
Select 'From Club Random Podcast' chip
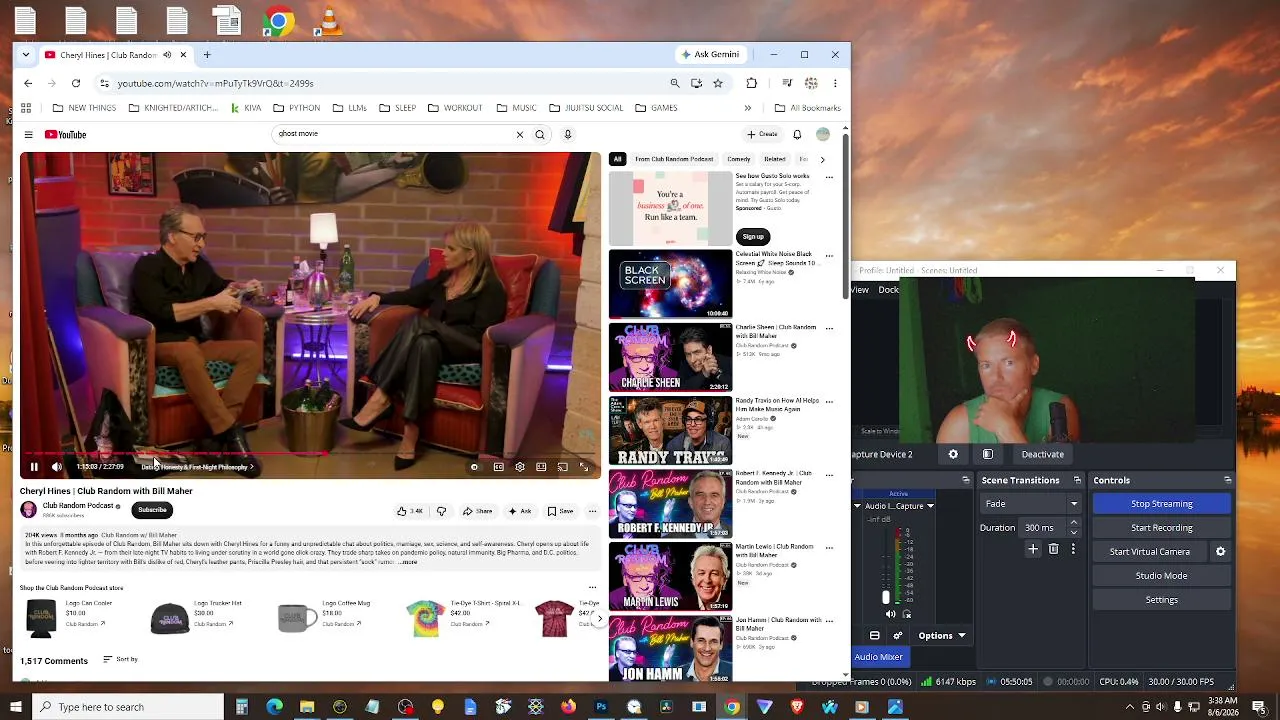tap(674, 159)
